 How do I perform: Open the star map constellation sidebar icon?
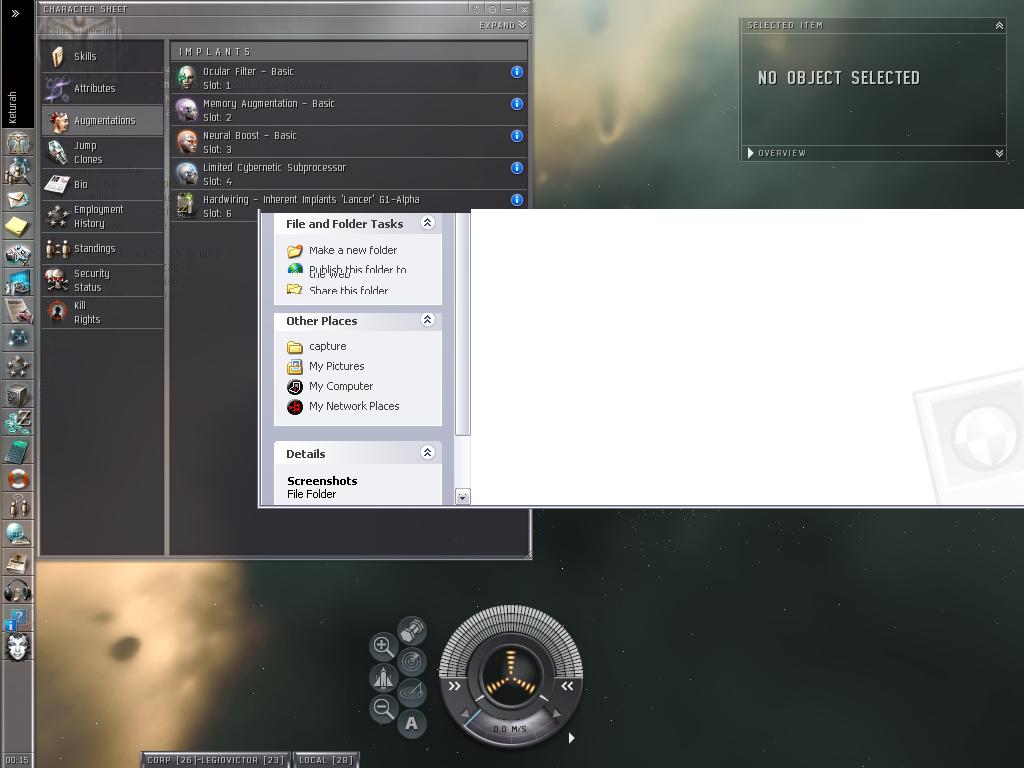(x=18, y=338)
